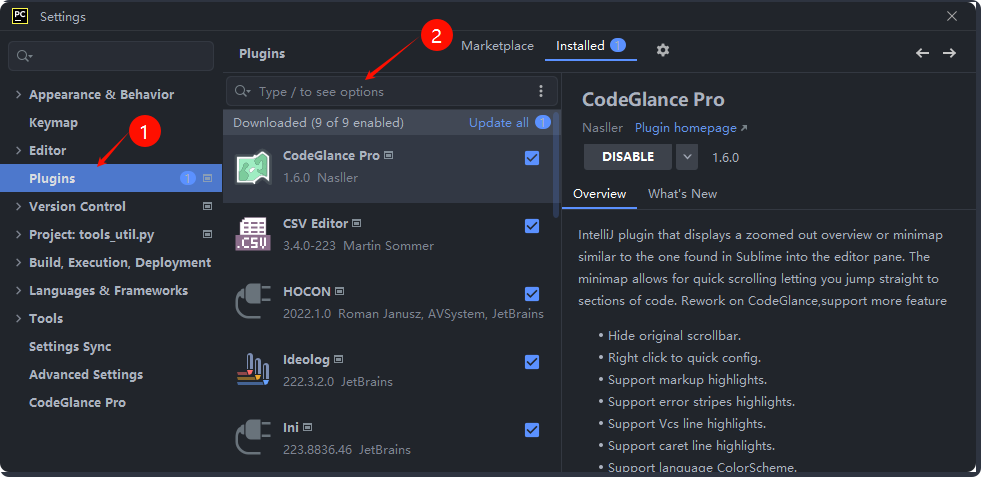
Task: Open the three-dot options in plugin search
Action: [x=541, y=91]
